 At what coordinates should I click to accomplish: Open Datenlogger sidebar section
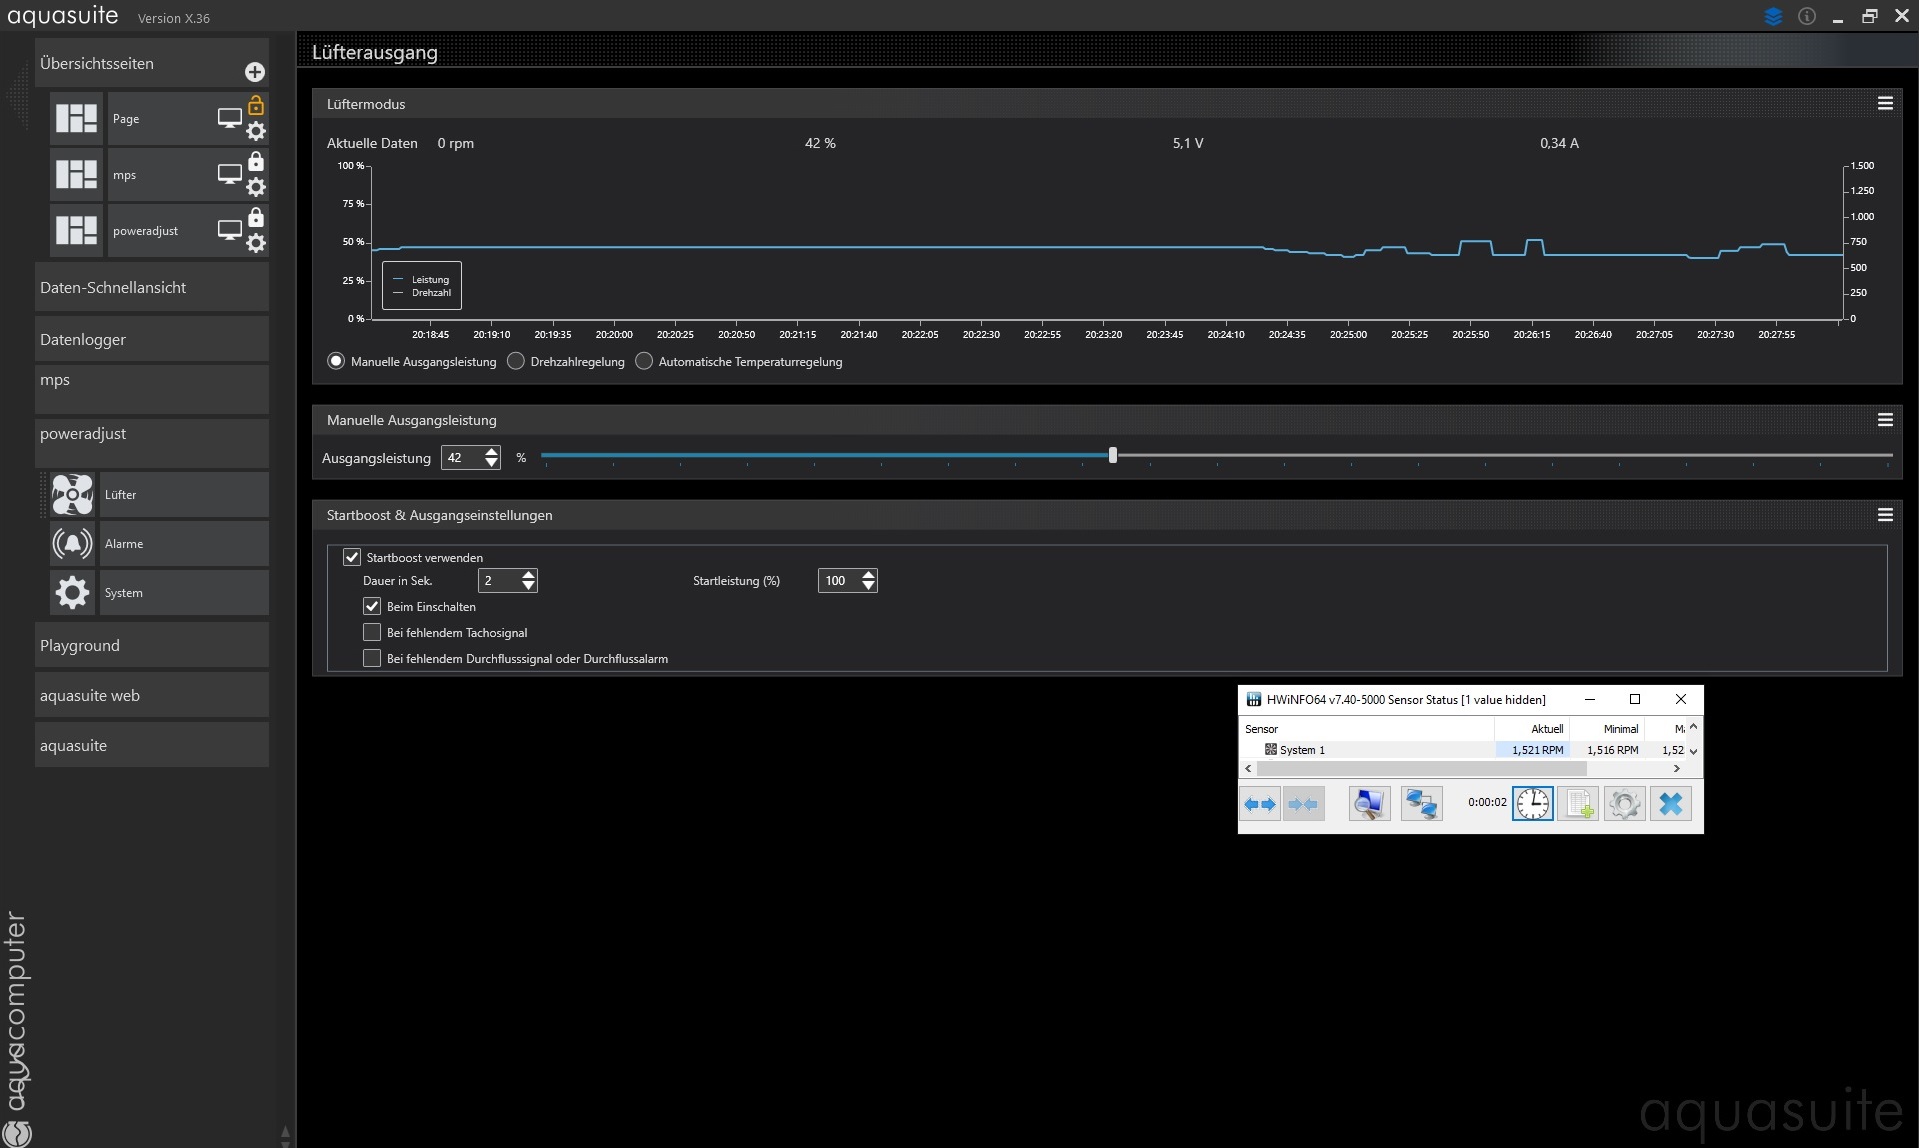152,339
